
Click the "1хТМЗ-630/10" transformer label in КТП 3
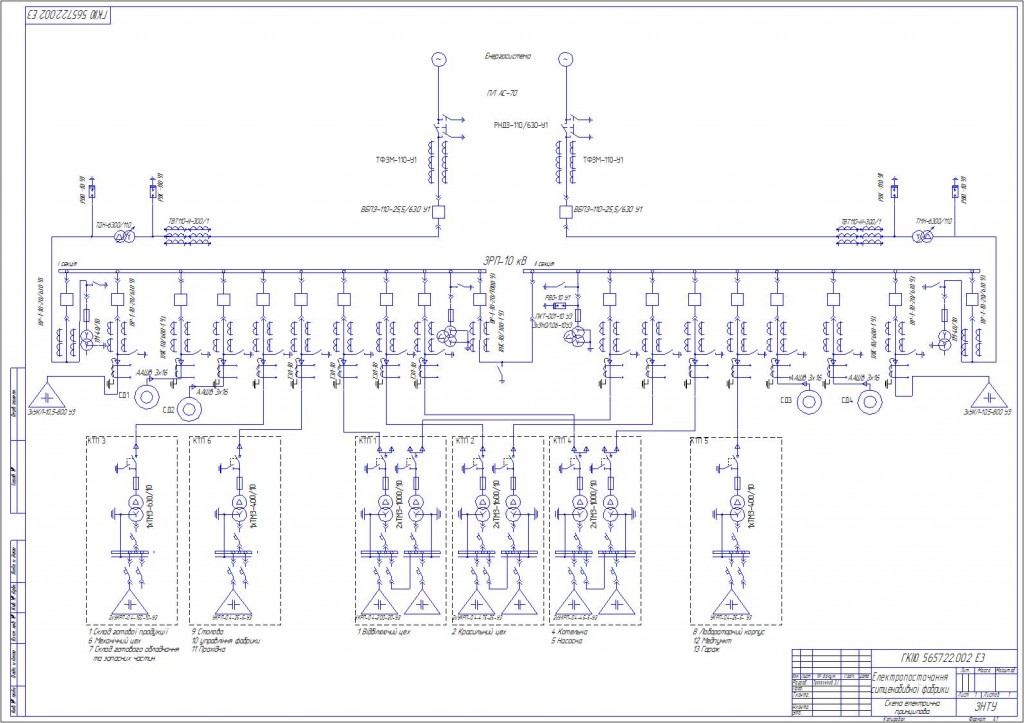pos(150,505)
